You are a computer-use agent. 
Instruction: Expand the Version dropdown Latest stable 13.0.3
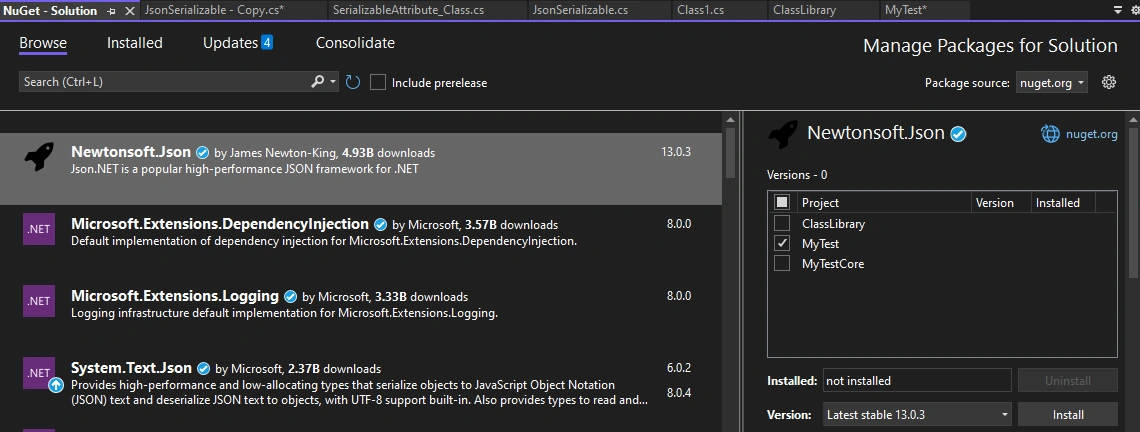tap(917, 415)
